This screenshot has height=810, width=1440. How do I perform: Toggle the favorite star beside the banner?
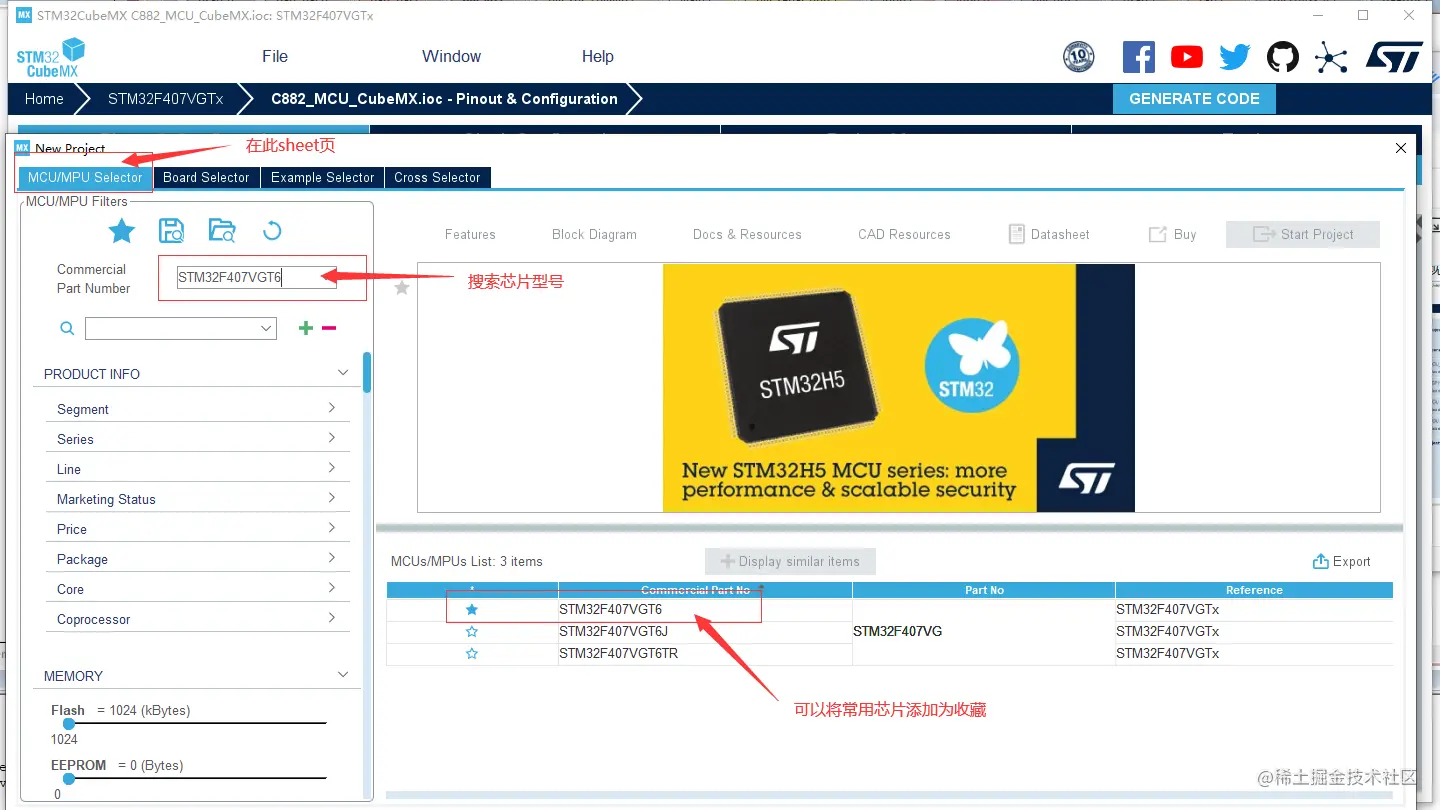coord(402,288)
